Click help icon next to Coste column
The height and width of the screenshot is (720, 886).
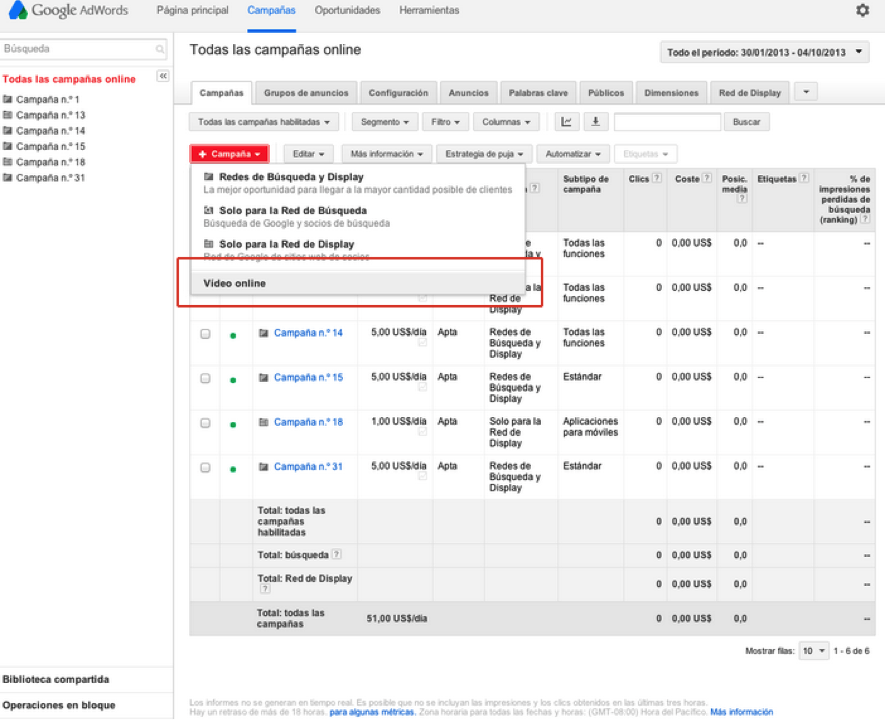(x=707, y=179)
